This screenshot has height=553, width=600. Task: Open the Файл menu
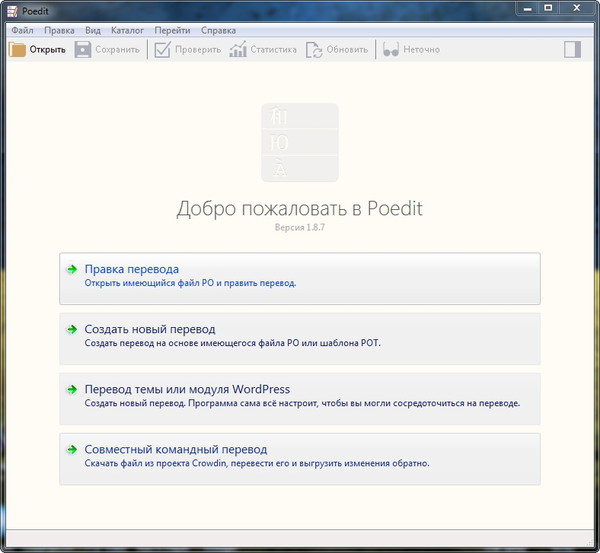(22, 30)
